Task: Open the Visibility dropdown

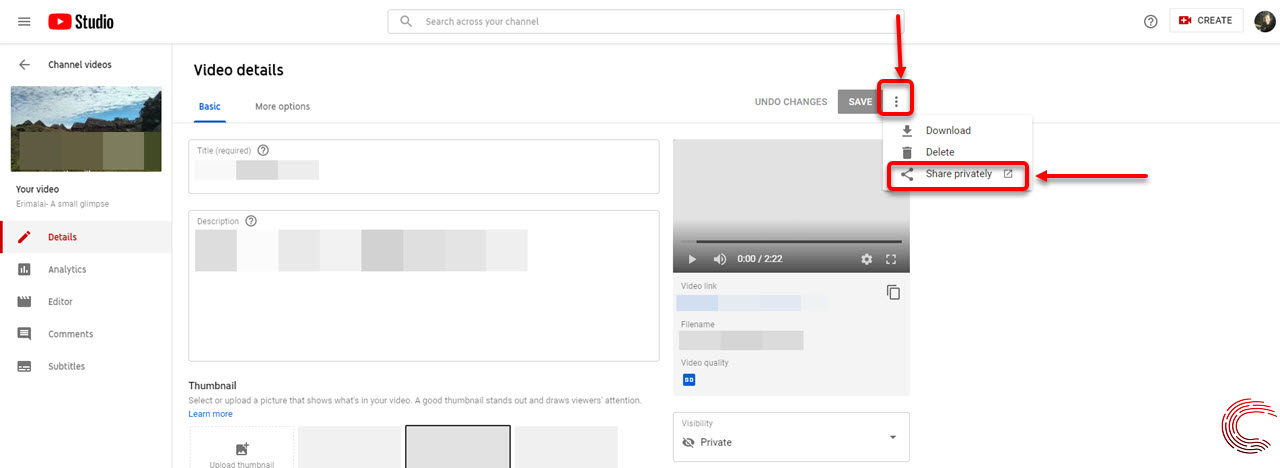Action: [791, 437]
